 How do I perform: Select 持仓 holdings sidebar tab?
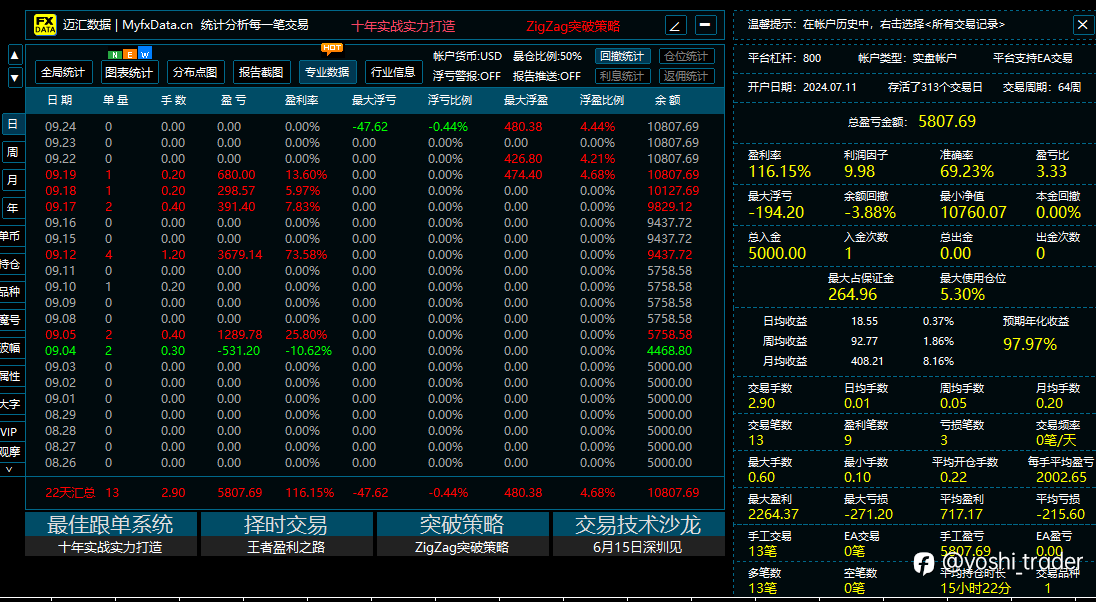pyautogui.click(x=10, y=264)
